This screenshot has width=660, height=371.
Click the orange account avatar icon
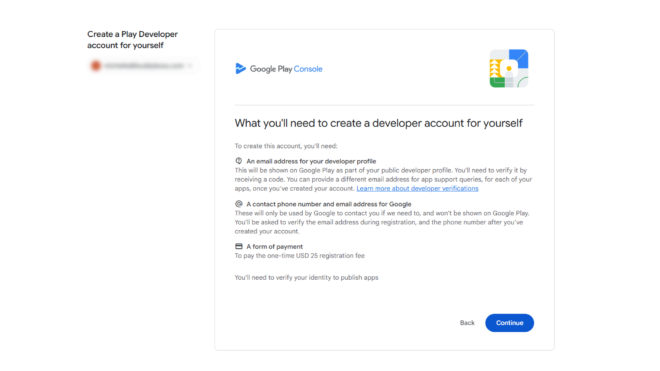pyautogui.click(x=96, y=66)
